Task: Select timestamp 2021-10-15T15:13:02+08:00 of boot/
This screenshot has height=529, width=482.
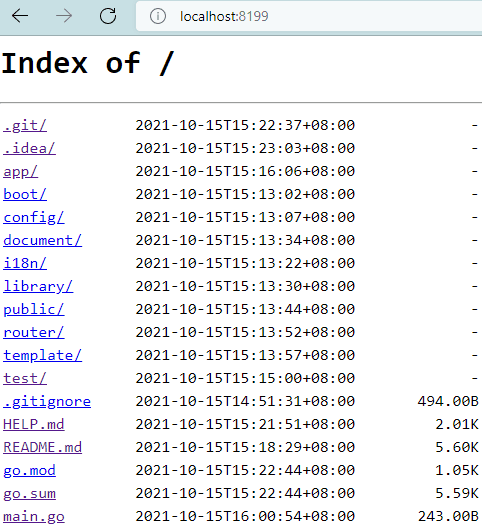Action: click(245, 194)
